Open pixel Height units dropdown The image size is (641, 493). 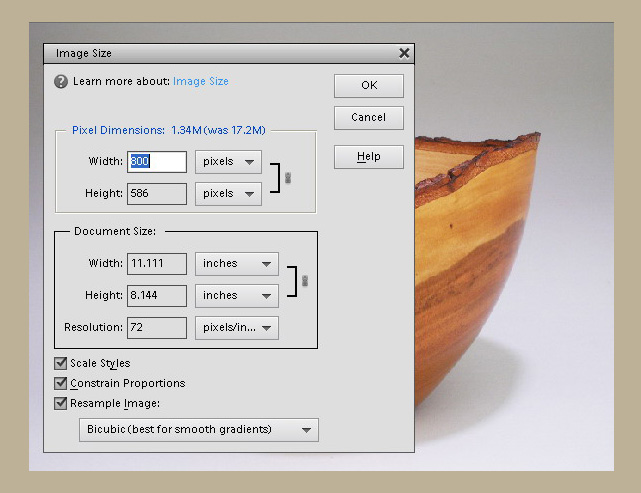pos(228,193)
